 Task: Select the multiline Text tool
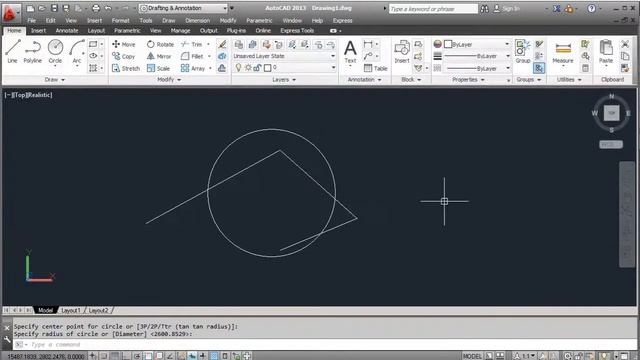(350, 52)
